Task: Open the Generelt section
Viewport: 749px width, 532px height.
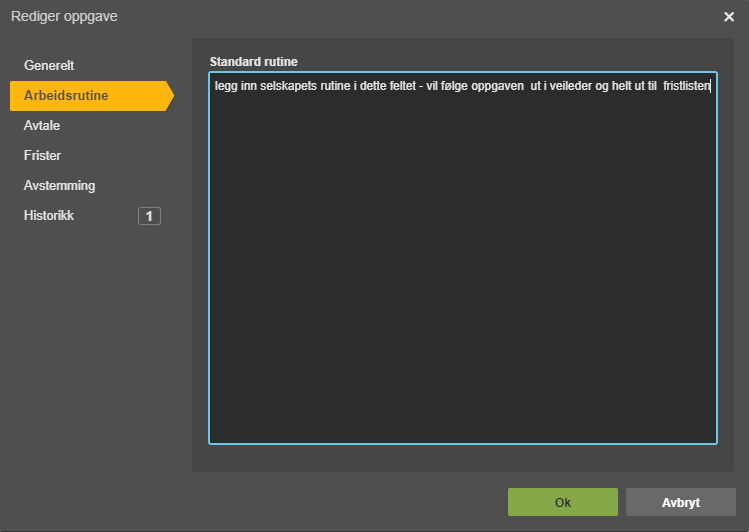Action: point(49,65)
